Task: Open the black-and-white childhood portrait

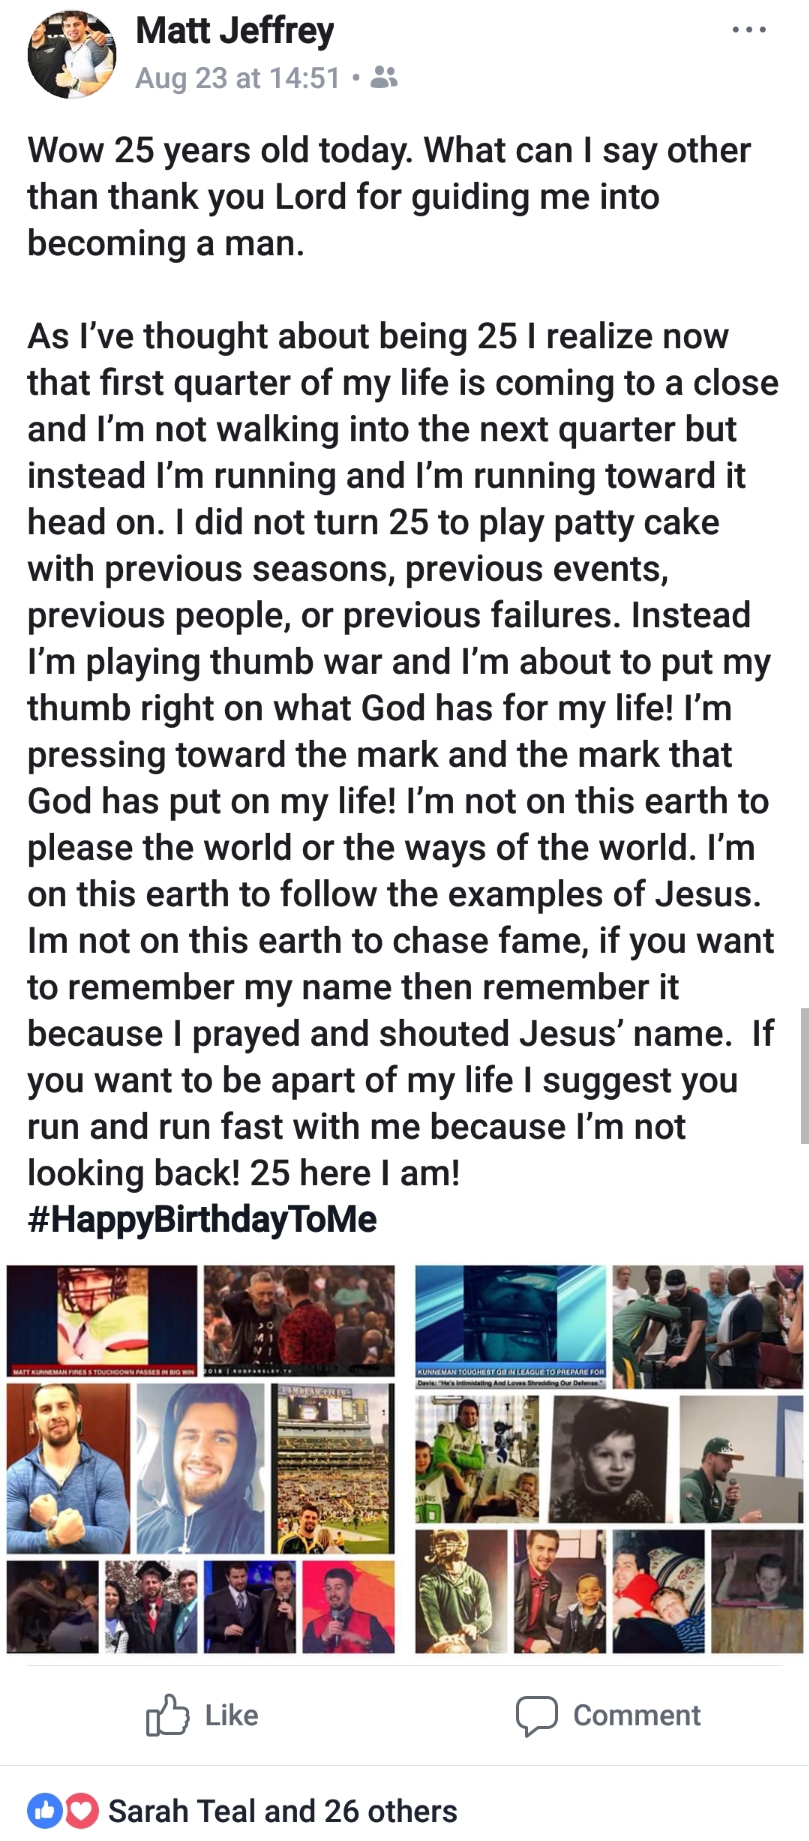Action: [x=609, y=1460]
